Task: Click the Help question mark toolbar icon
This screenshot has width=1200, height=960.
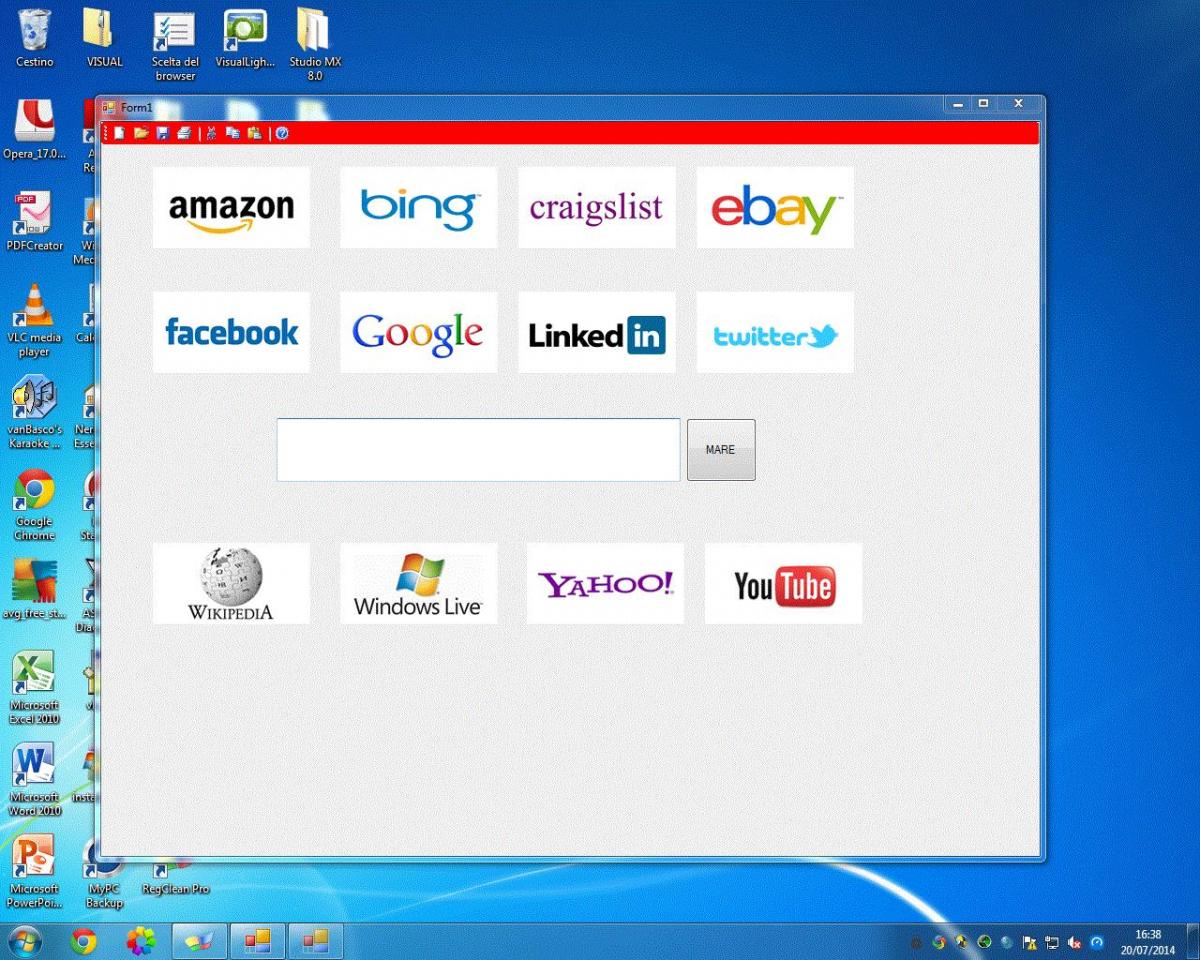Action: pyautogui.click(x=282, y=133)
